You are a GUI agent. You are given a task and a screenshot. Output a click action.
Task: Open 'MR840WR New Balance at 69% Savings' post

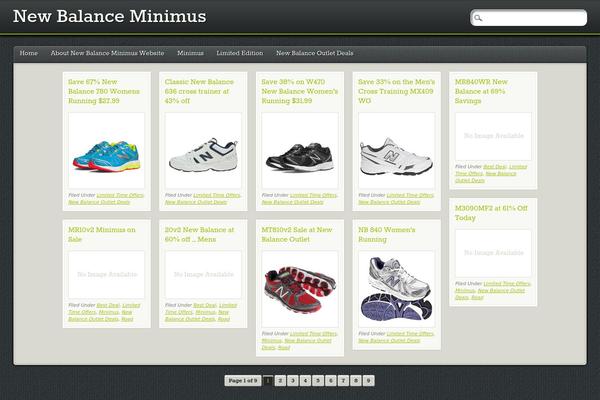(481, 91)
